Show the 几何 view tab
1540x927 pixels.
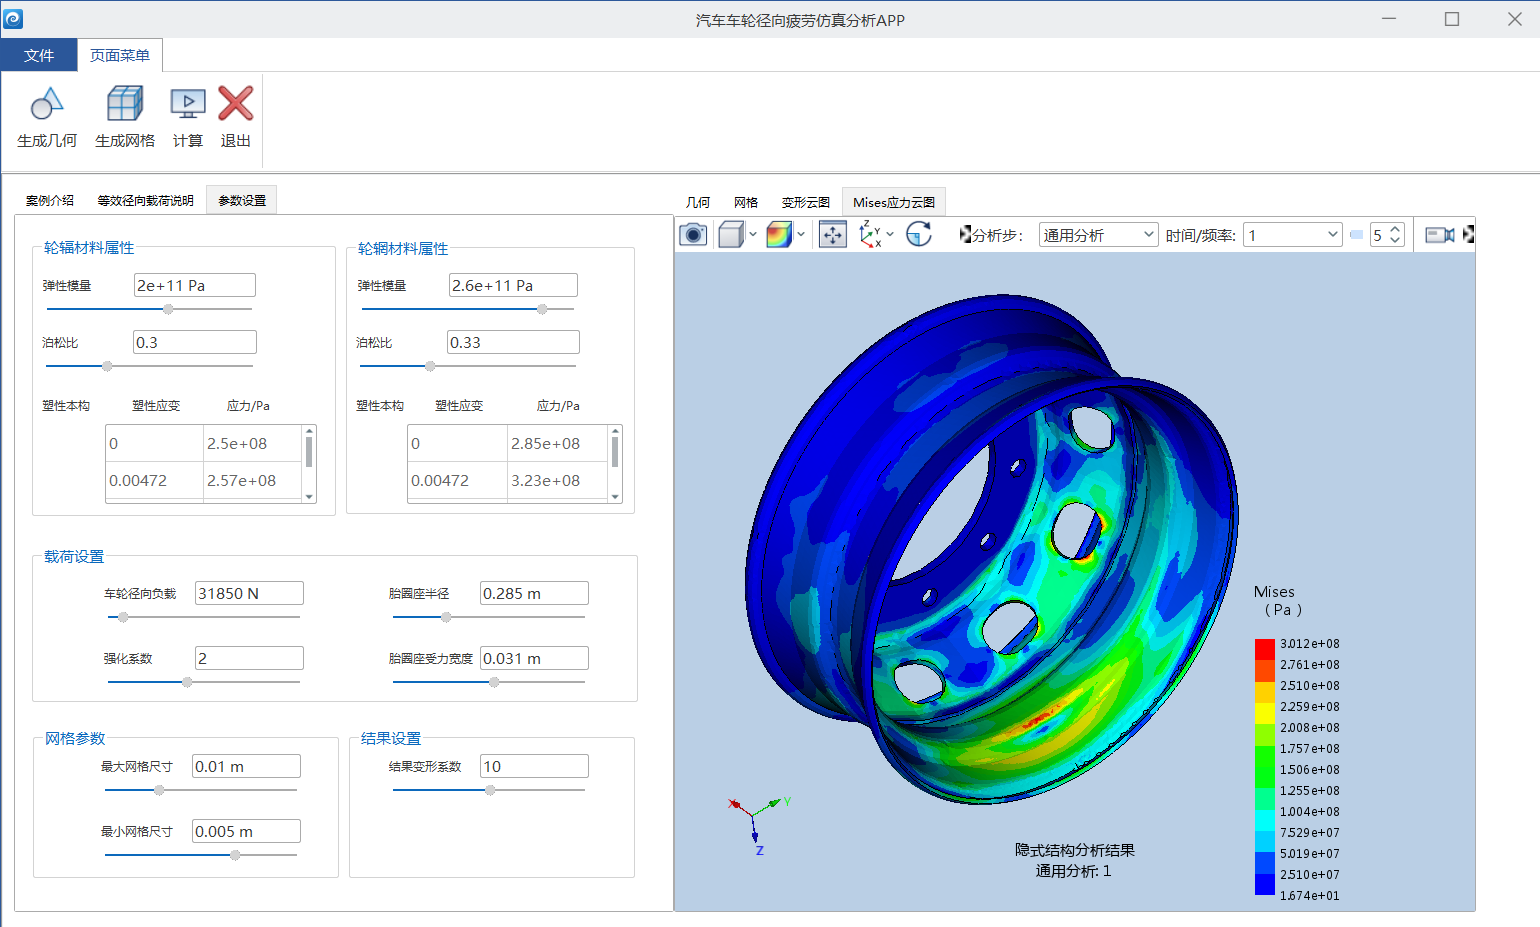(x=698, y=202)
